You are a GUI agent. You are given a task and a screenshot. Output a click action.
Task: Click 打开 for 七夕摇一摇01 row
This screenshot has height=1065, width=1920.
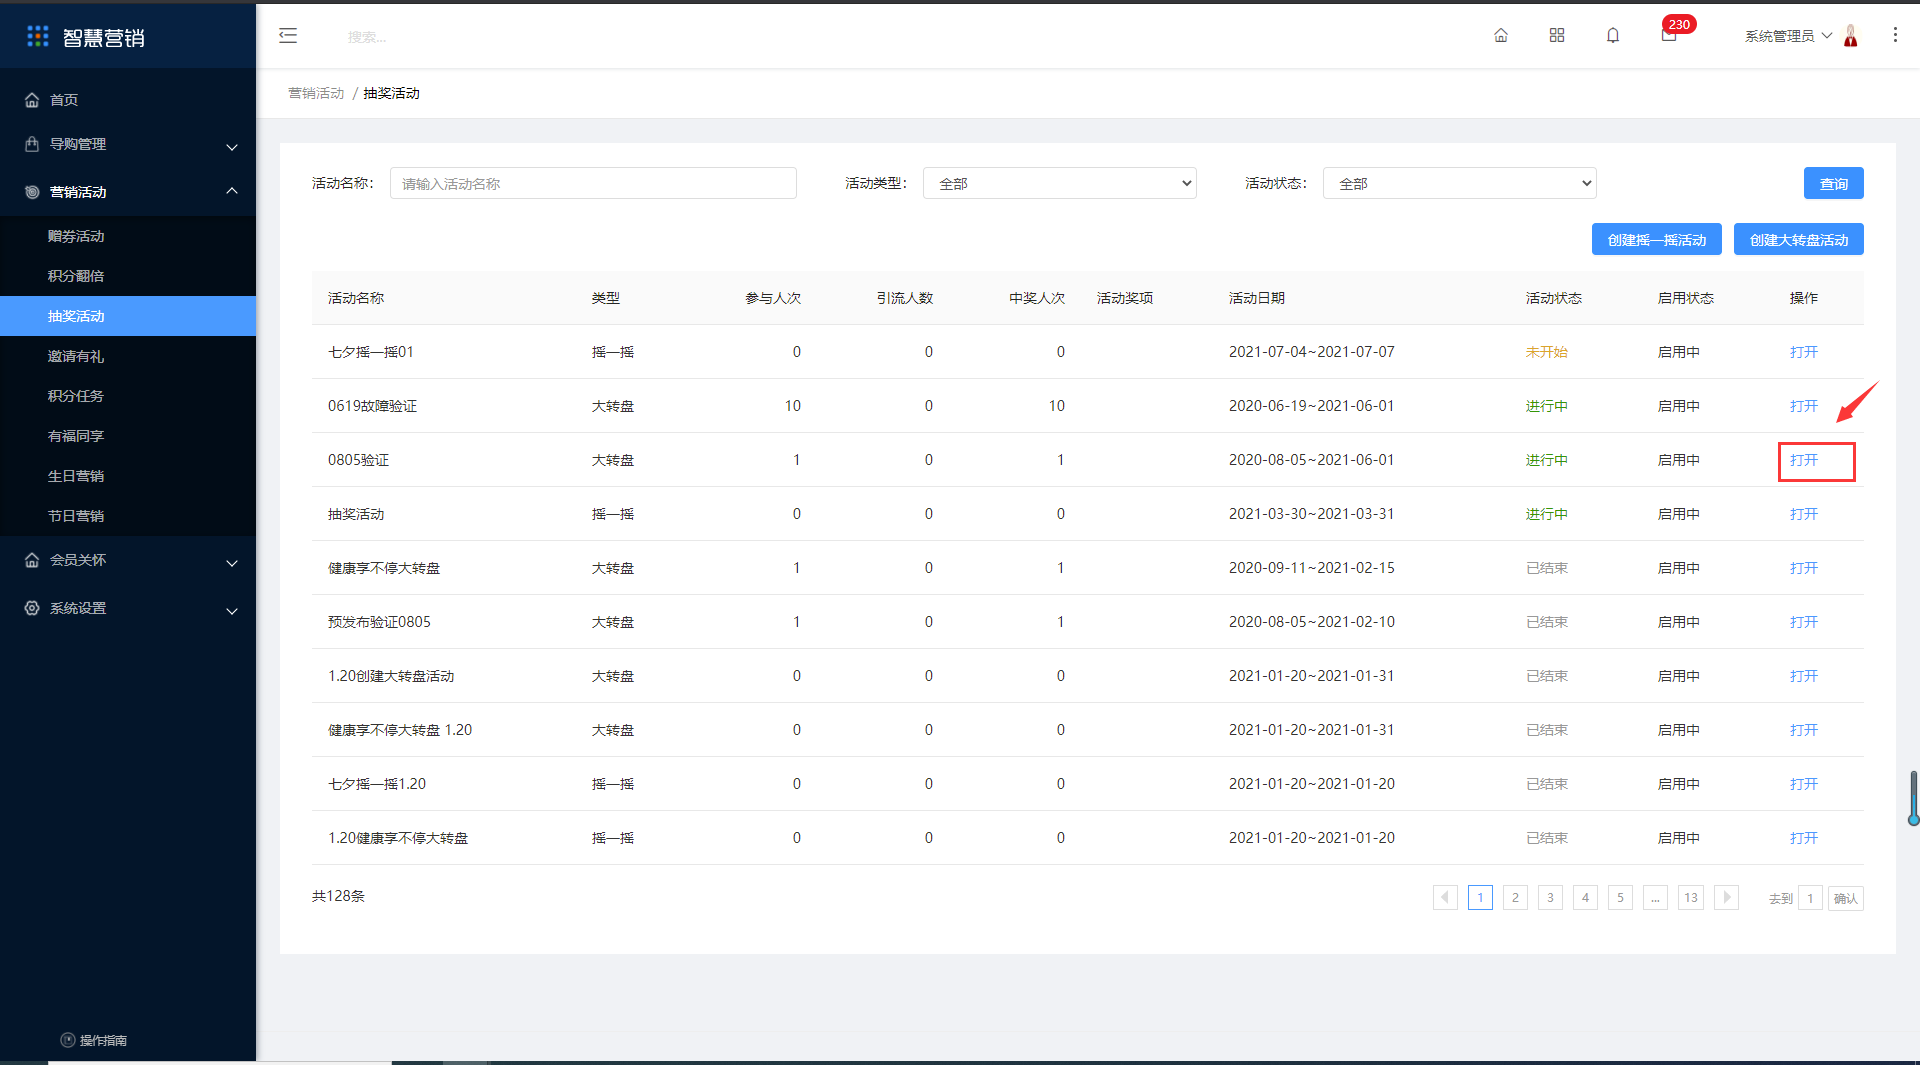click(x=1803, y=352)
